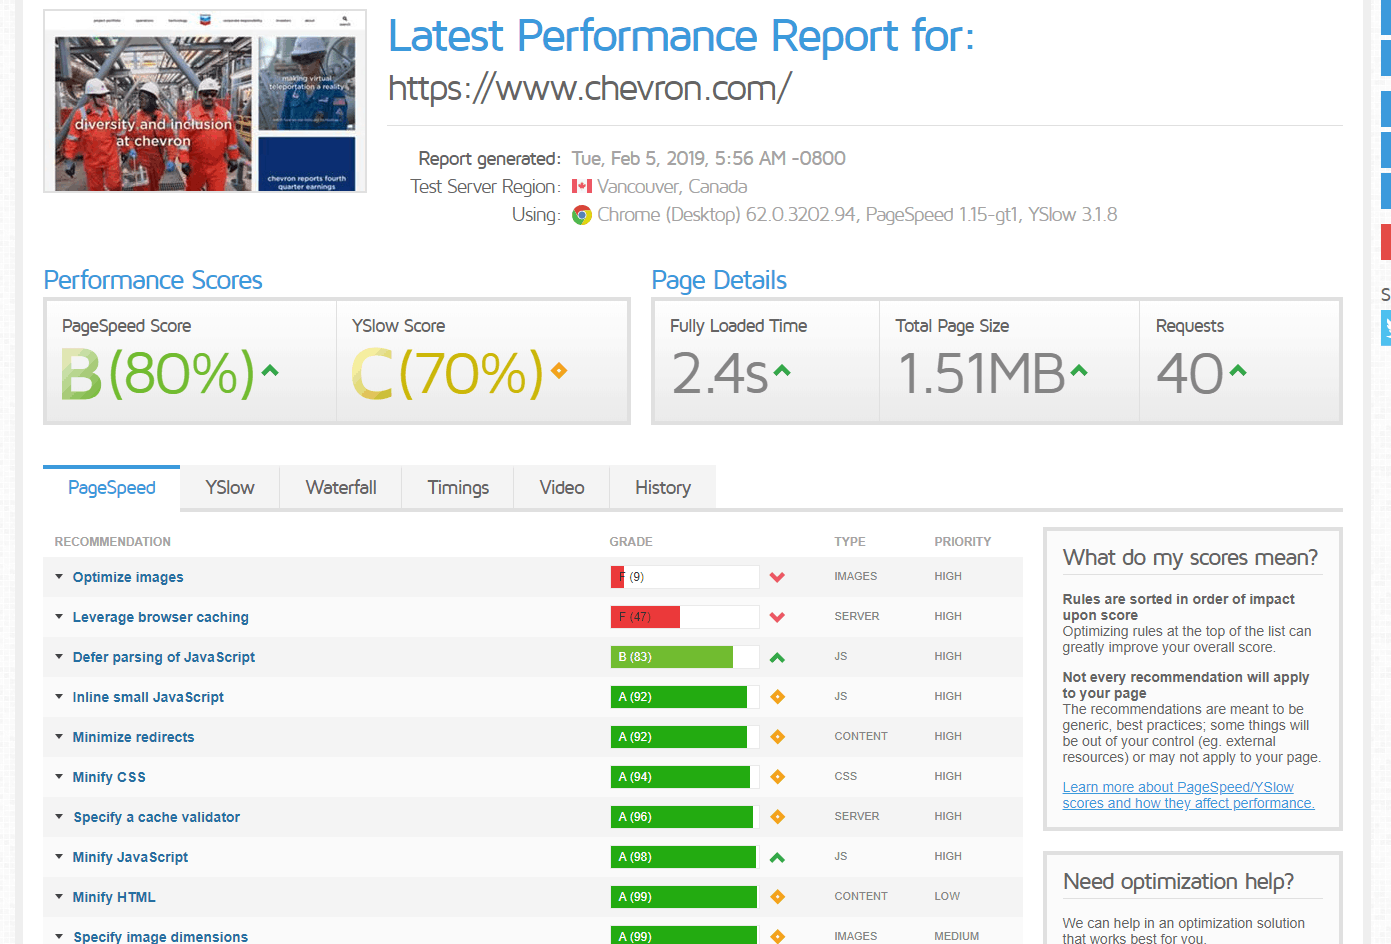Open the Minify JavaScript link text
This screenshot has height=944, width=1391.
pos(130,857)
